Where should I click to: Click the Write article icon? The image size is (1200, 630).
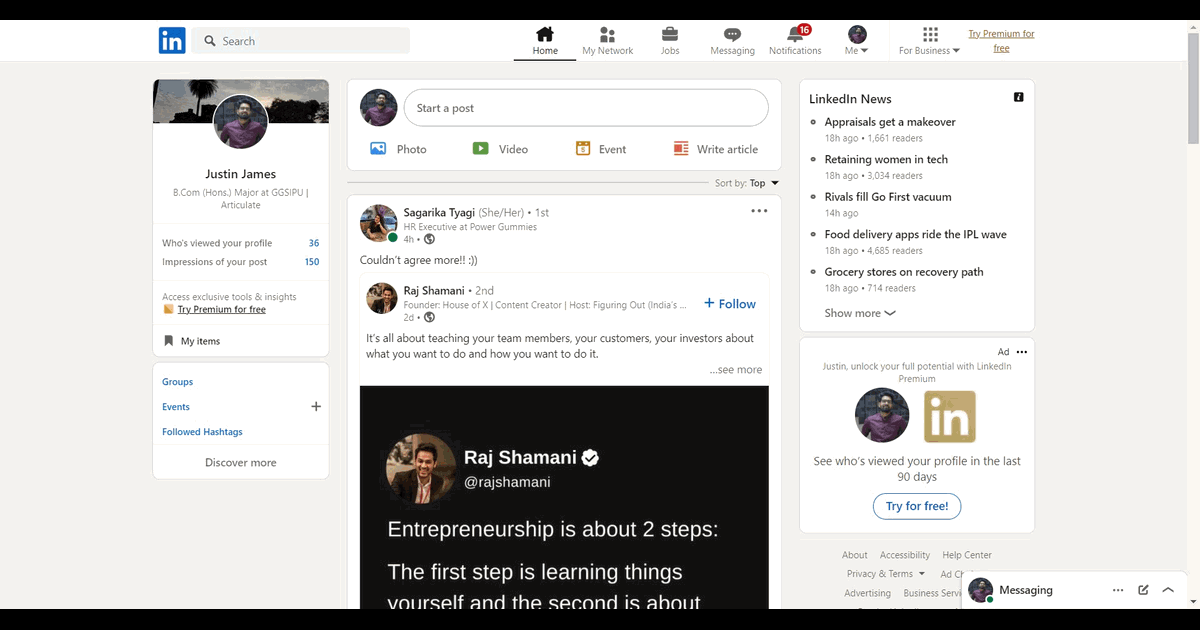pos(681,149)
